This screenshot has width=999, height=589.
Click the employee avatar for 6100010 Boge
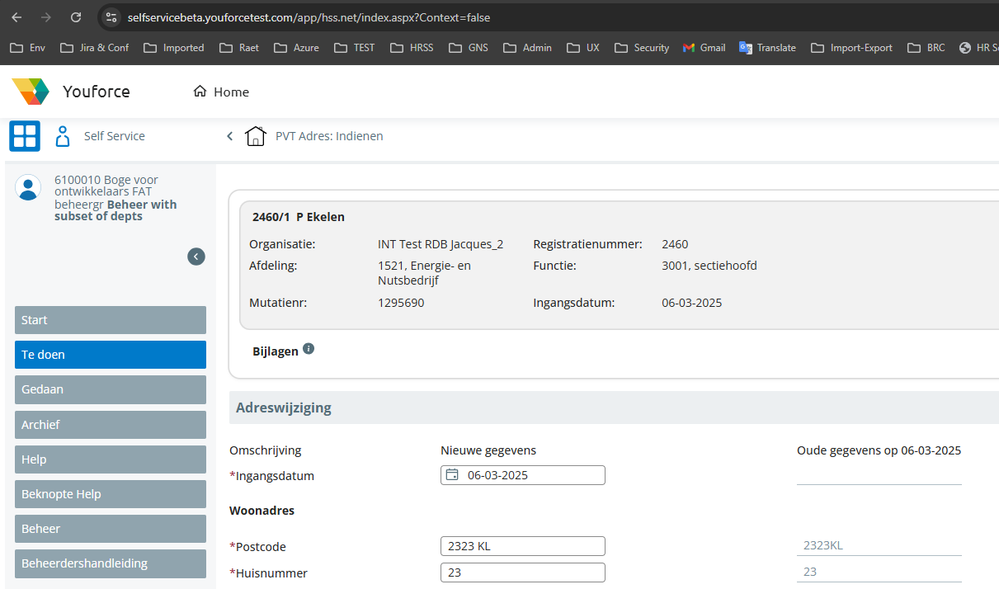(28, 188)
